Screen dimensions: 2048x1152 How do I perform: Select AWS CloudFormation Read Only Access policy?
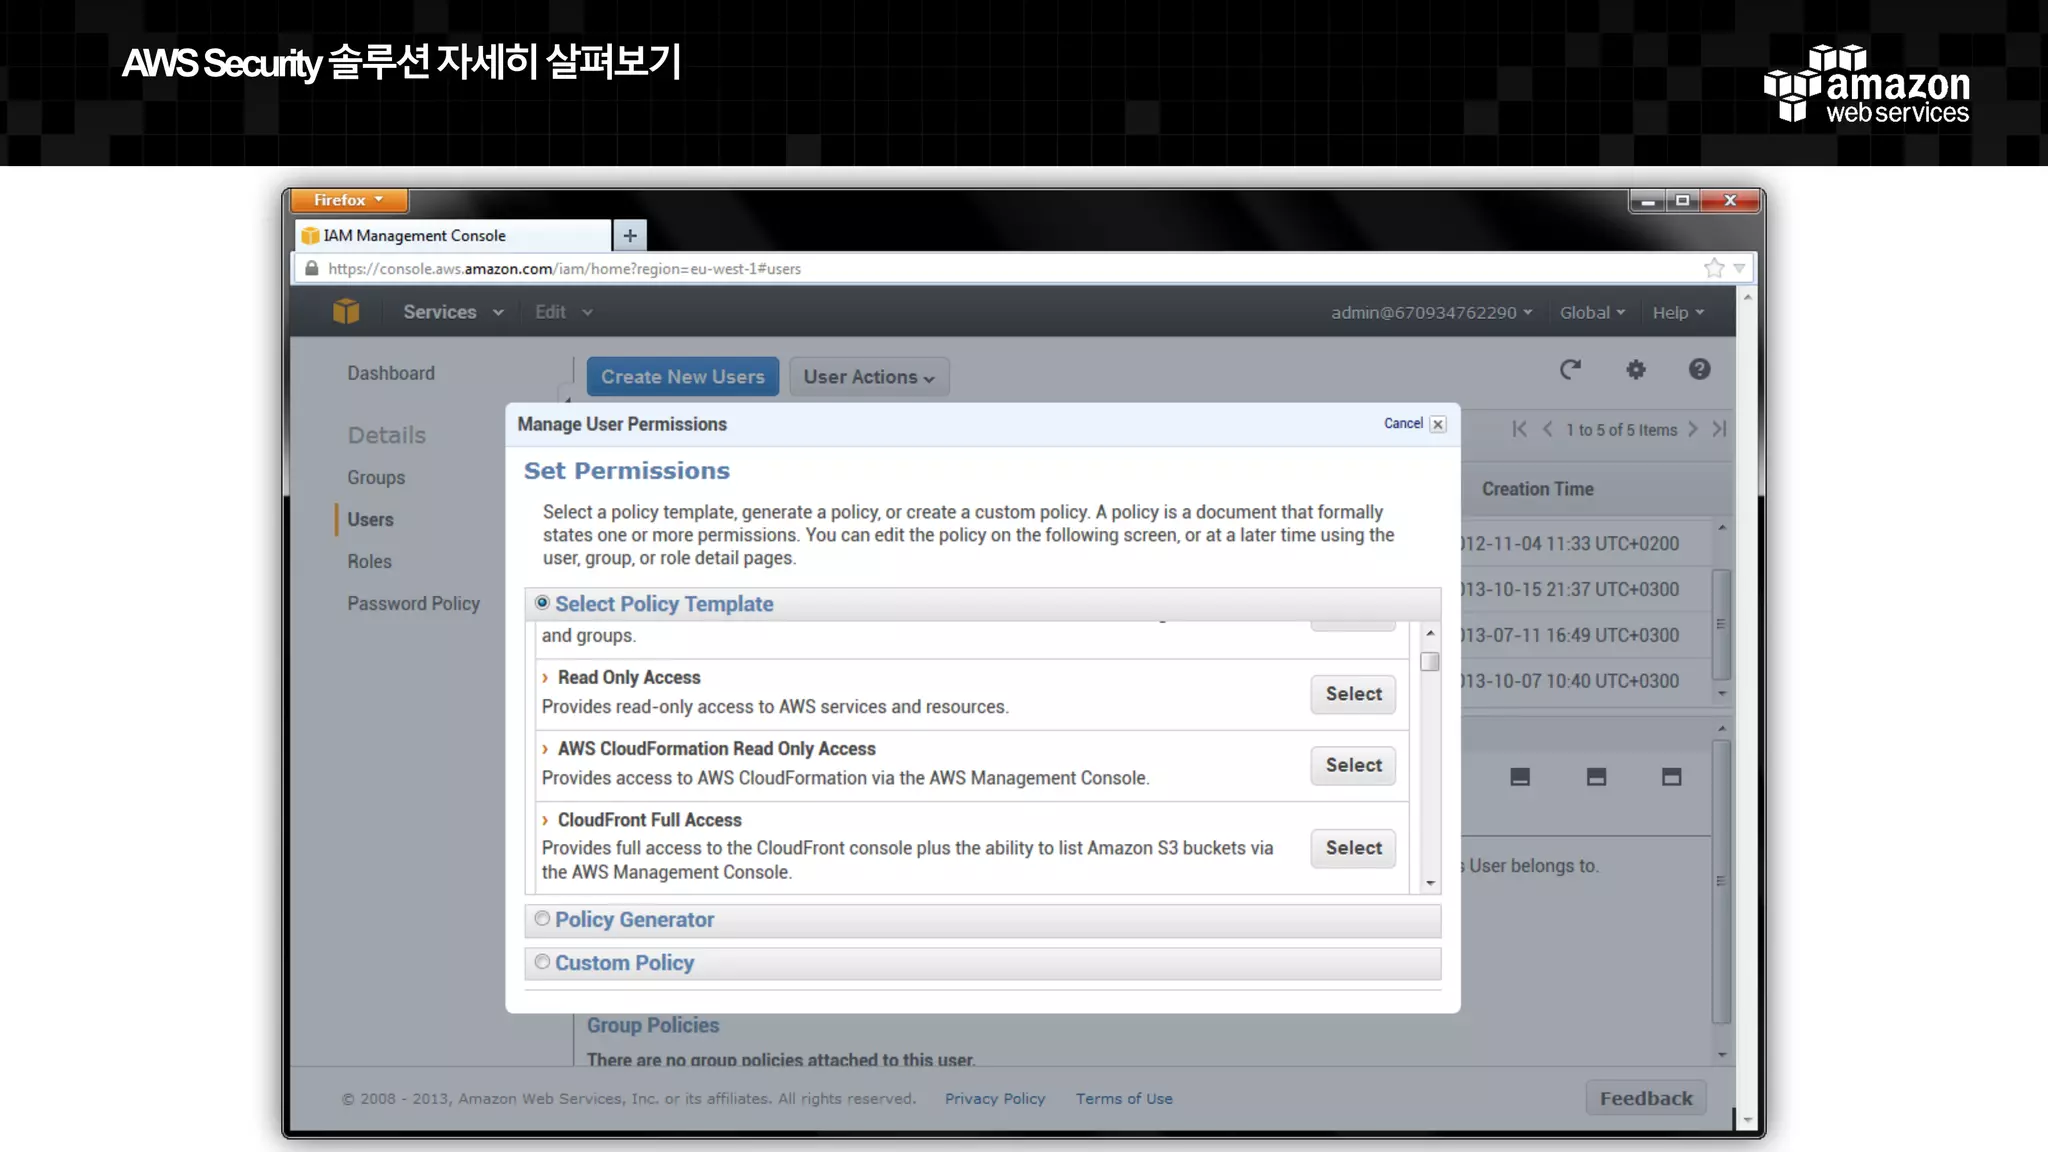pyautogui.click(x=1353, y=765)
